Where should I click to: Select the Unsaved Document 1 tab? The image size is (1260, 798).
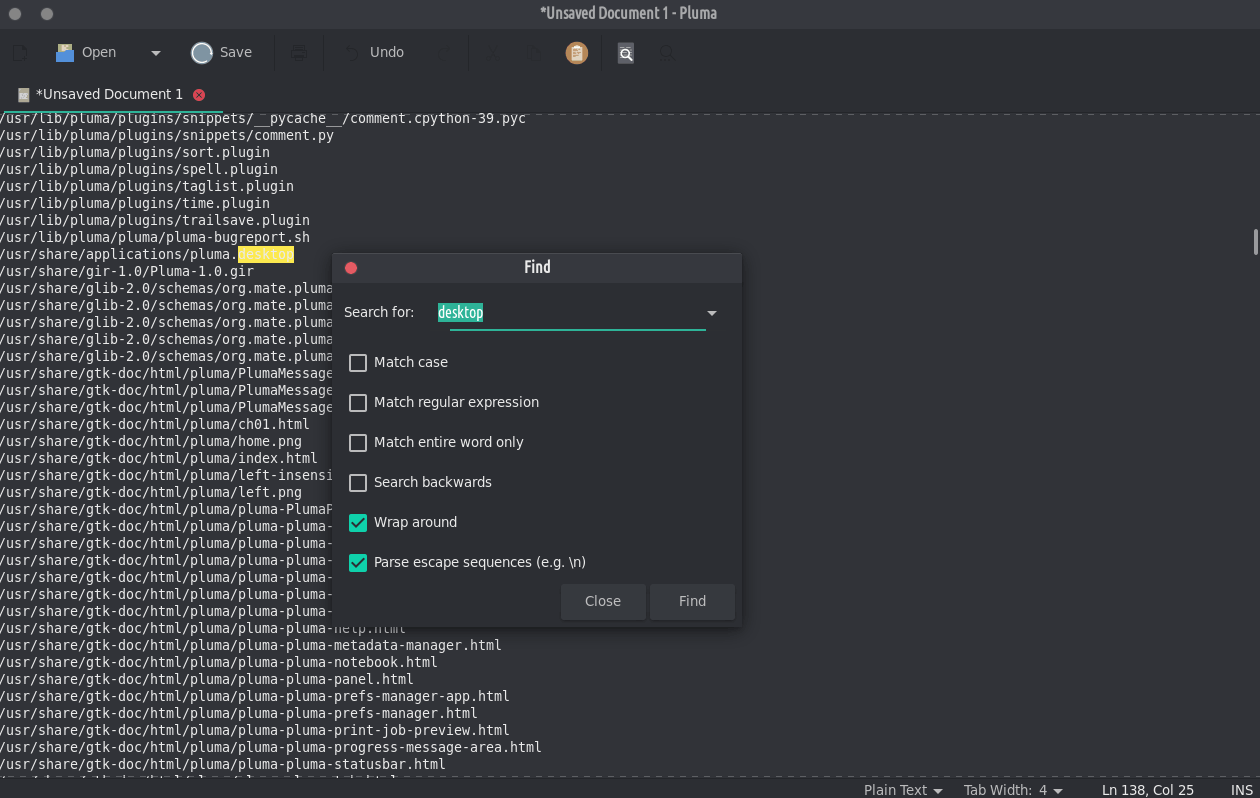click(109, 95)
